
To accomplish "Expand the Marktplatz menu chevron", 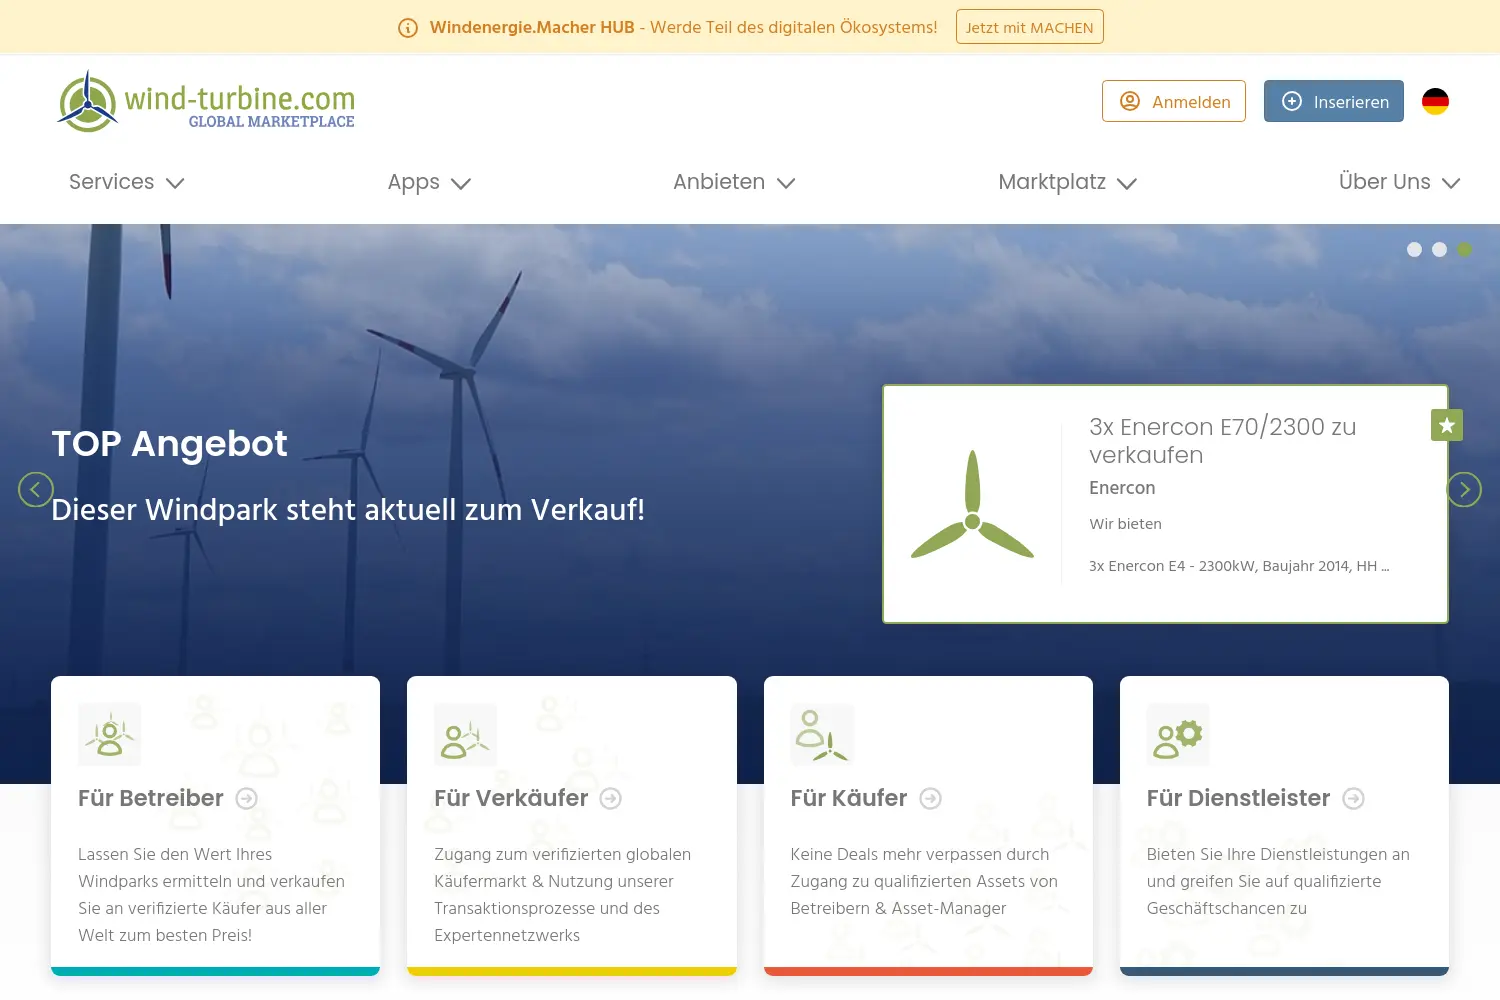I will click(x=1127, y=183).
